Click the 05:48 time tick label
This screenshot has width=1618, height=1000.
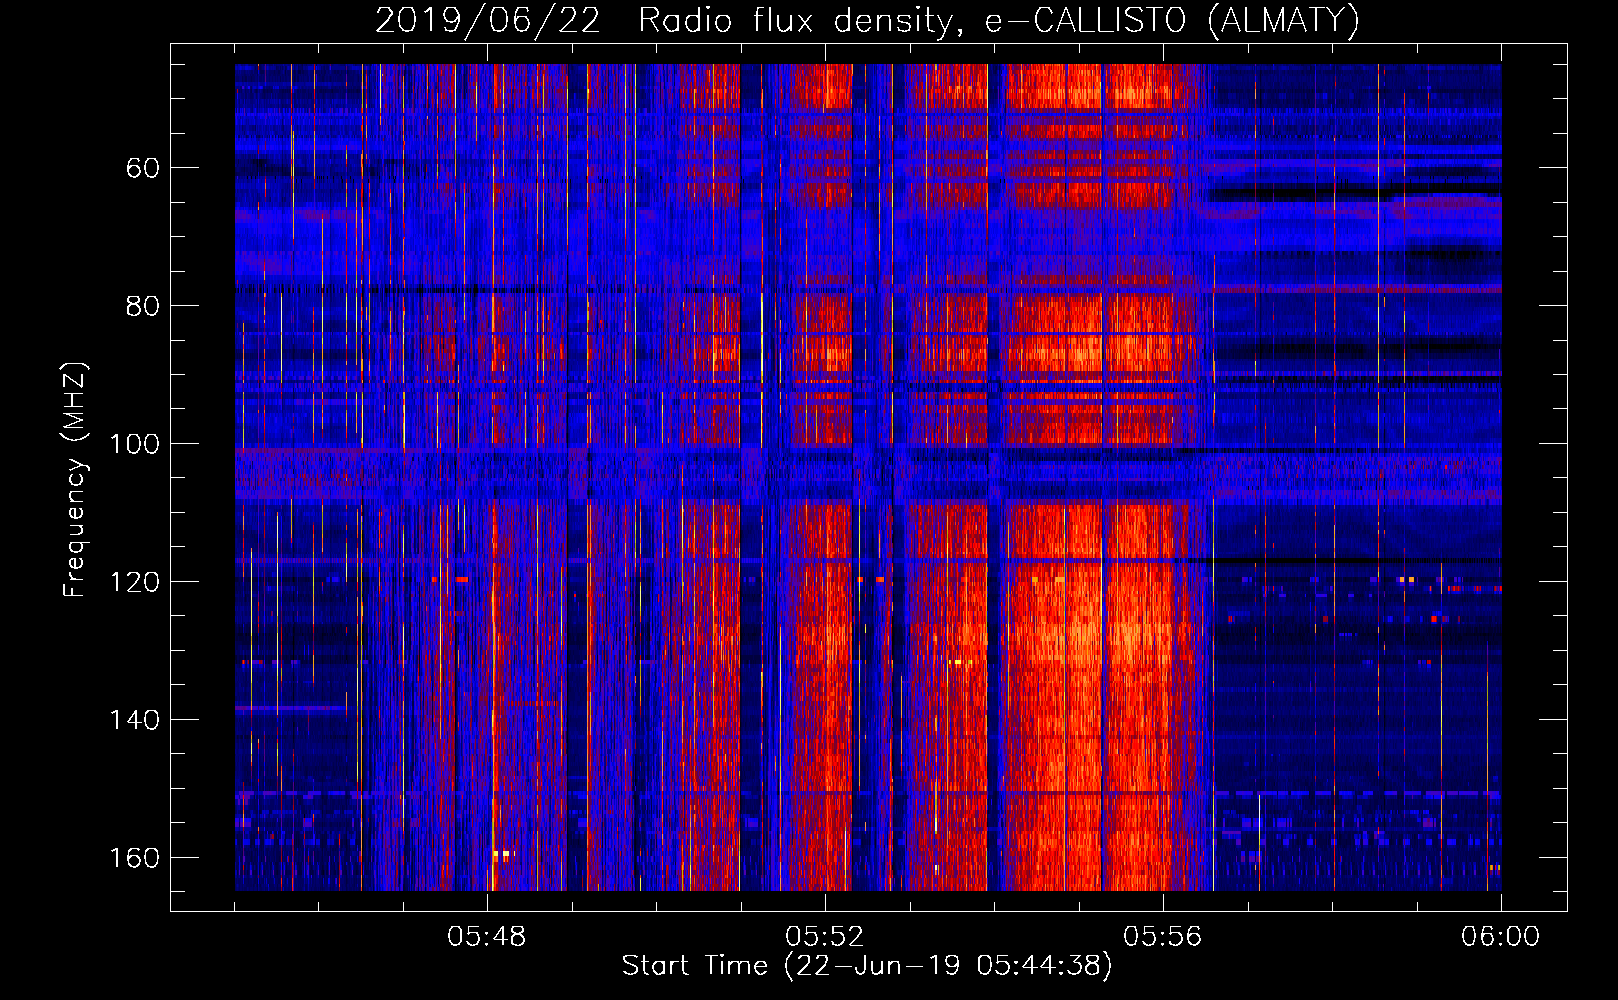pyautogui.click(x=487, y=937)
